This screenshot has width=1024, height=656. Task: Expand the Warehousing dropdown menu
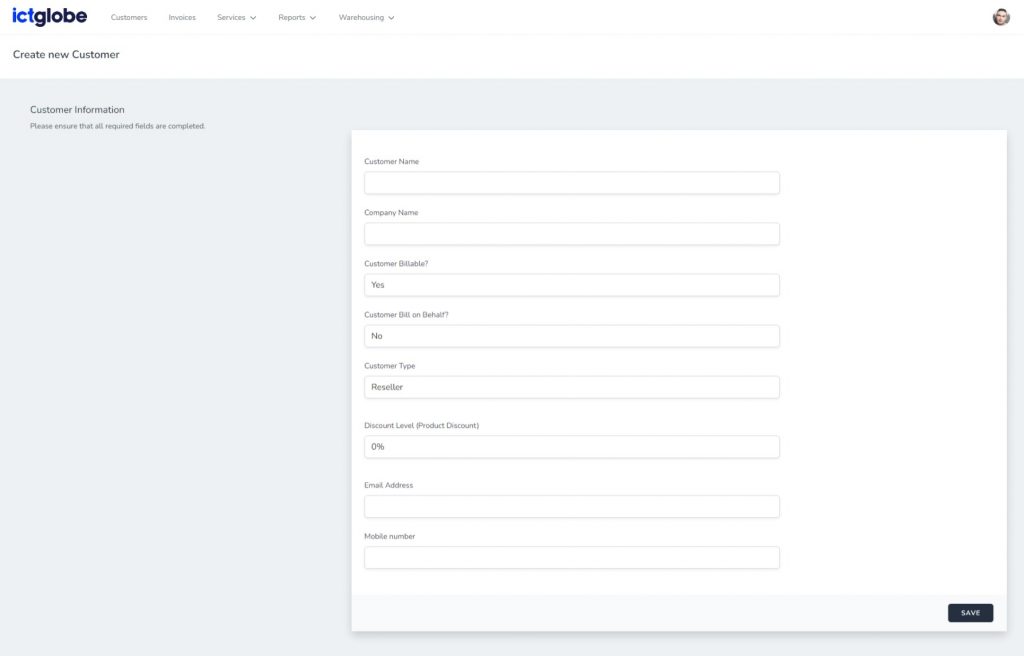click(366, 18)
